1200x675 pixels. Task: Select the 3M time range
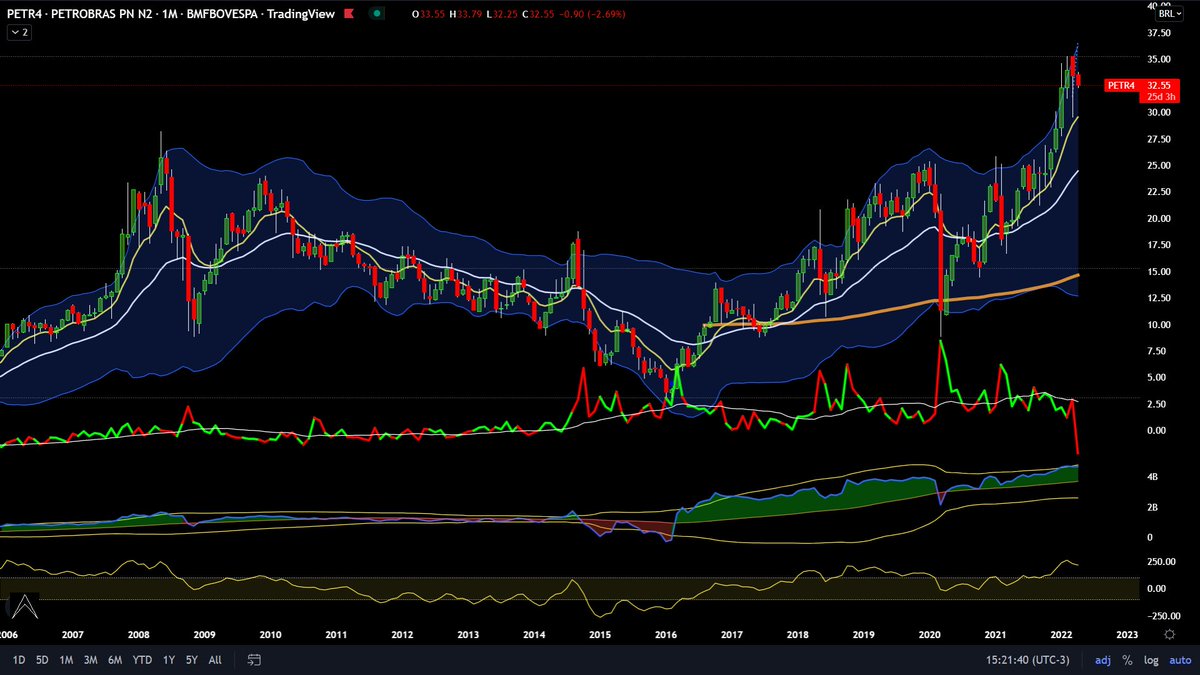point(90,660)
